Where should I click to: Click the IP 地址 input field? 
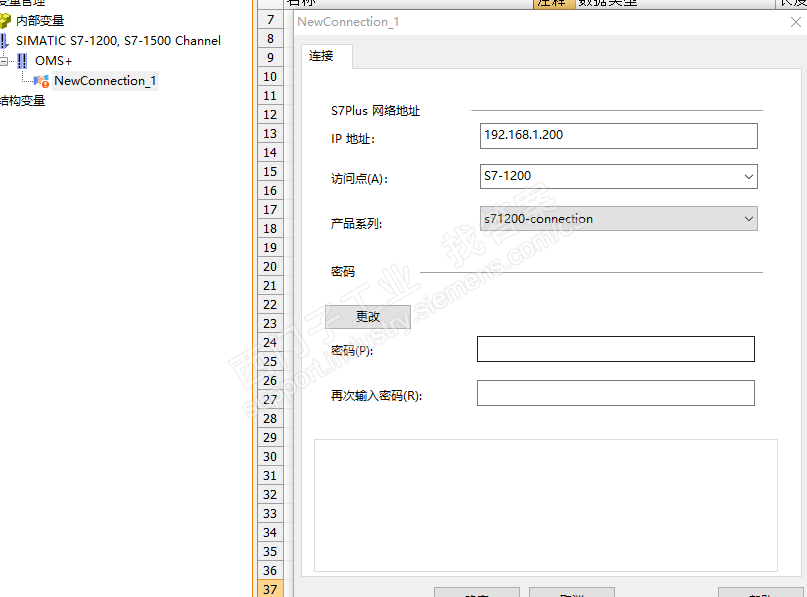point(619,136)
